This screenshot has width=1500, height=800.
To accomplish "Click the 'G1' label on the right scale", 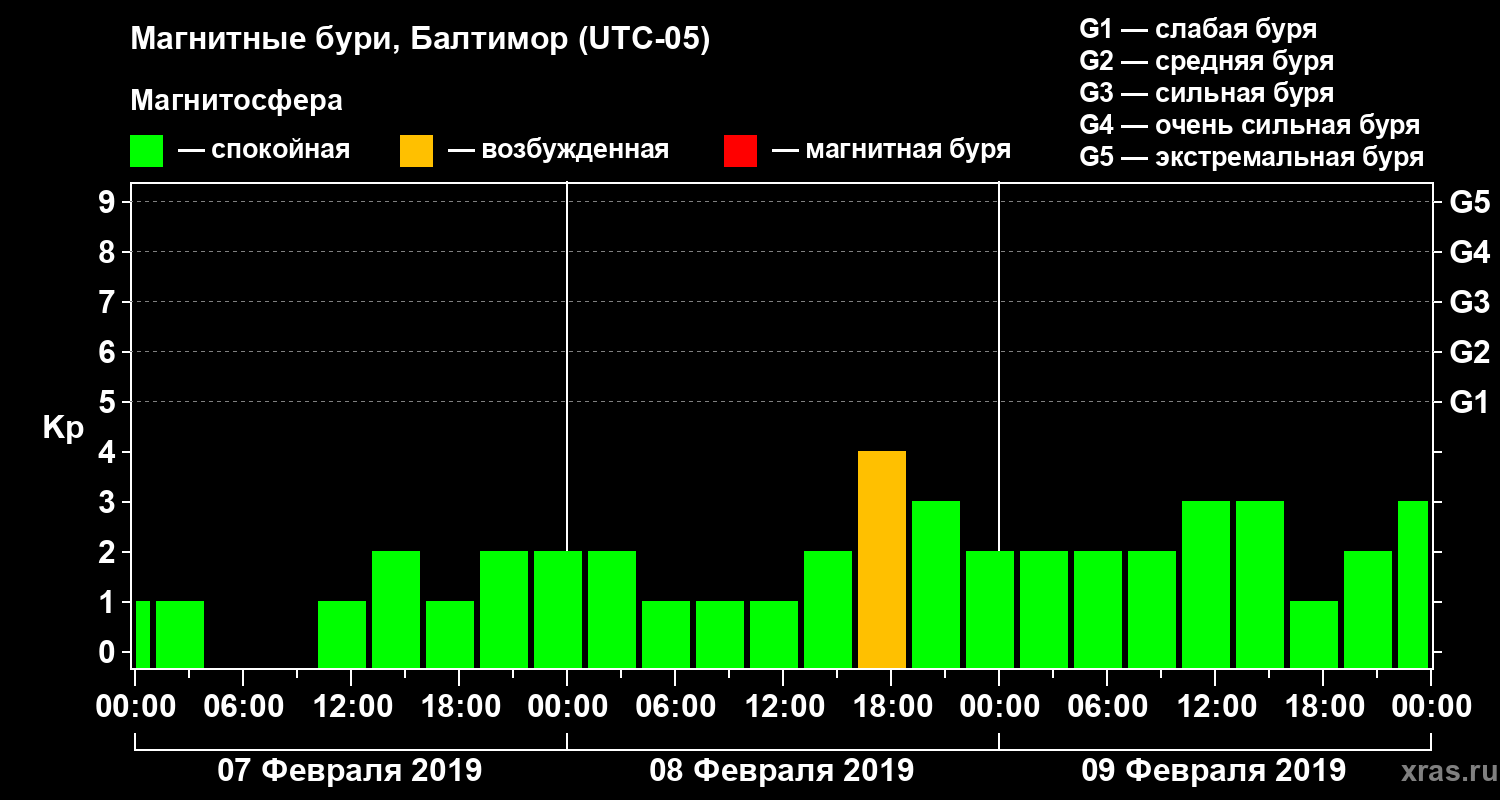I will [x=1469, y=402].
